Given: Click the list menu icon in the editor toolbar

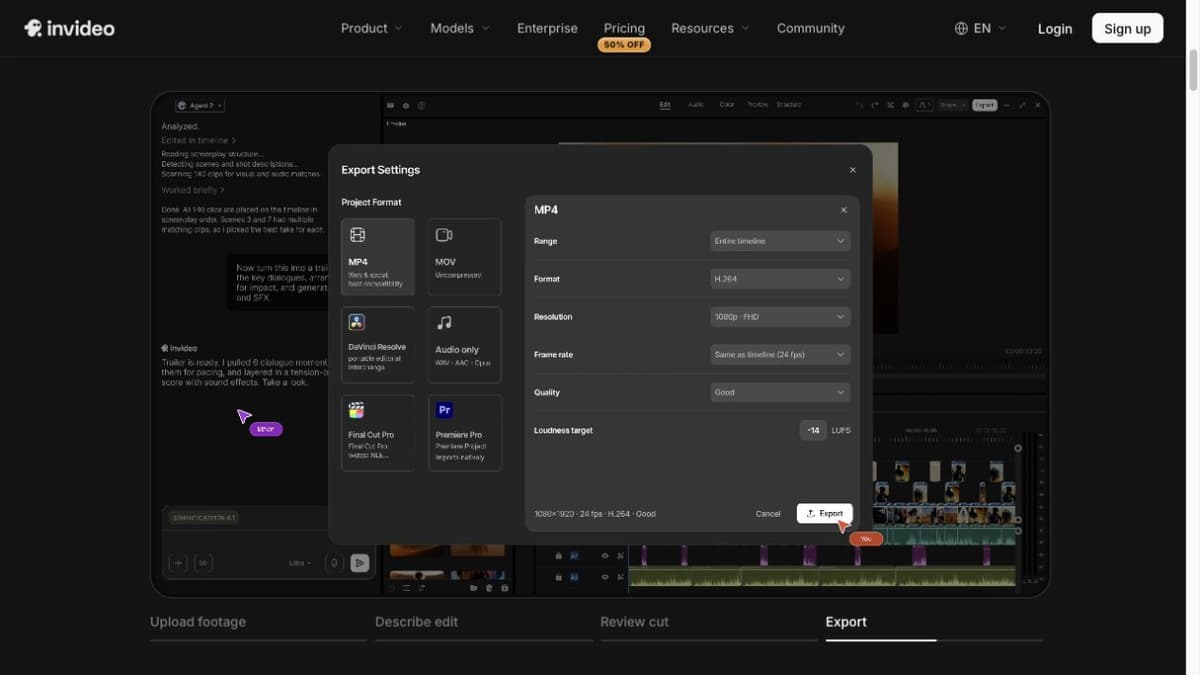Looking at the screenshot, I should point(390,105).
